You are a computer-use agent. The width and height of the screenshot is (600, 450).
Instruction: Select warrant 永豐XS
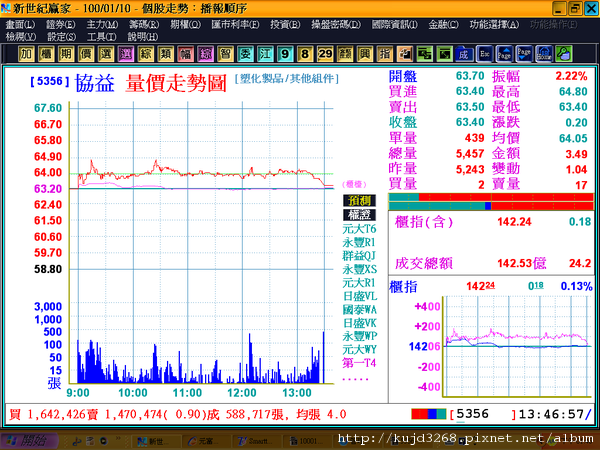pyautogui.click(x=359, y=269)
